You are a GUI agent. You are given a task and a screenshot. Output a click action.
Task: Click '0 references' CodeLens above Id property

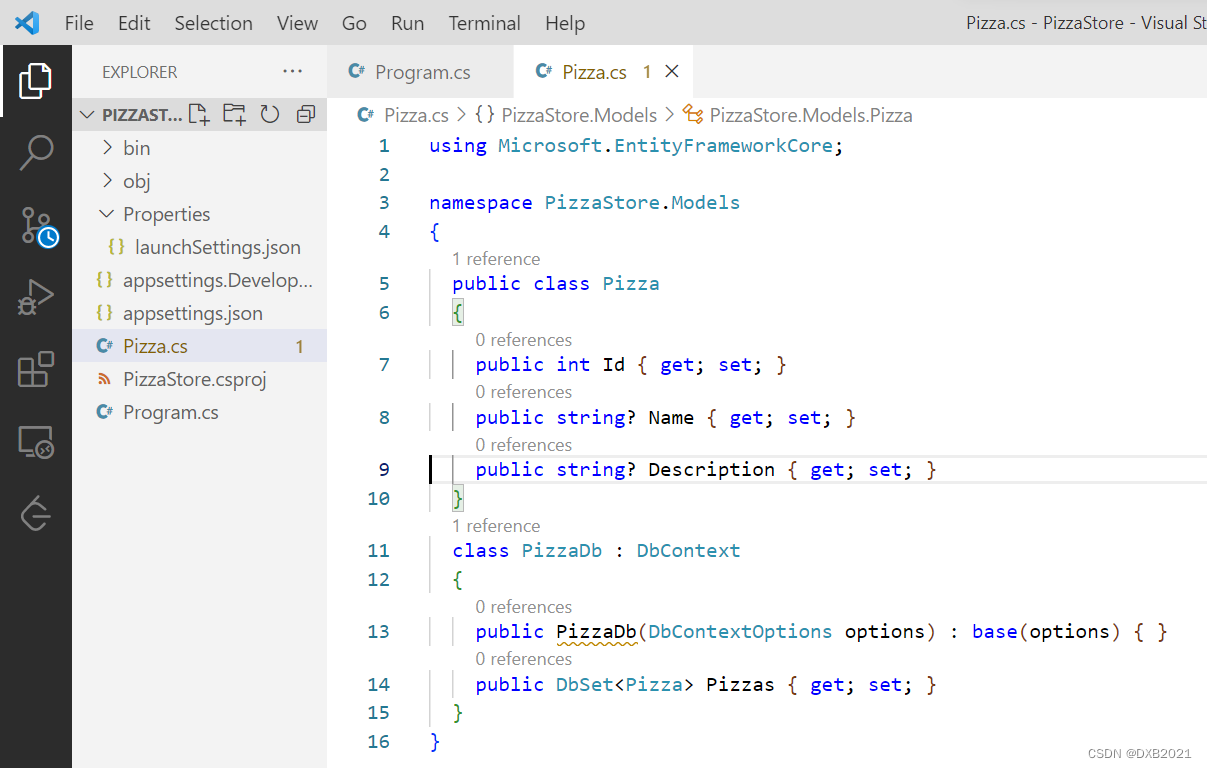524,340
